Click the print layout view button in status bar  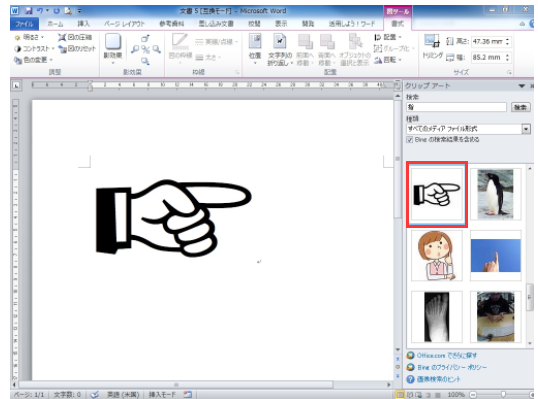(400, 395)
